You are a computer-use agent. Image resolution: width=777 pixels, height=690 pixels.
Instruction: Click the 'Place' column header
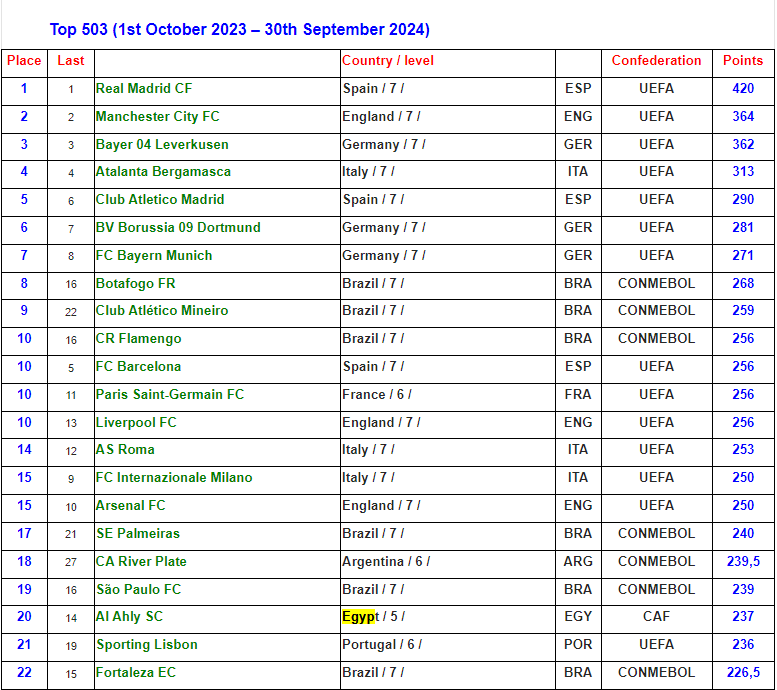(x=24, y=61)
